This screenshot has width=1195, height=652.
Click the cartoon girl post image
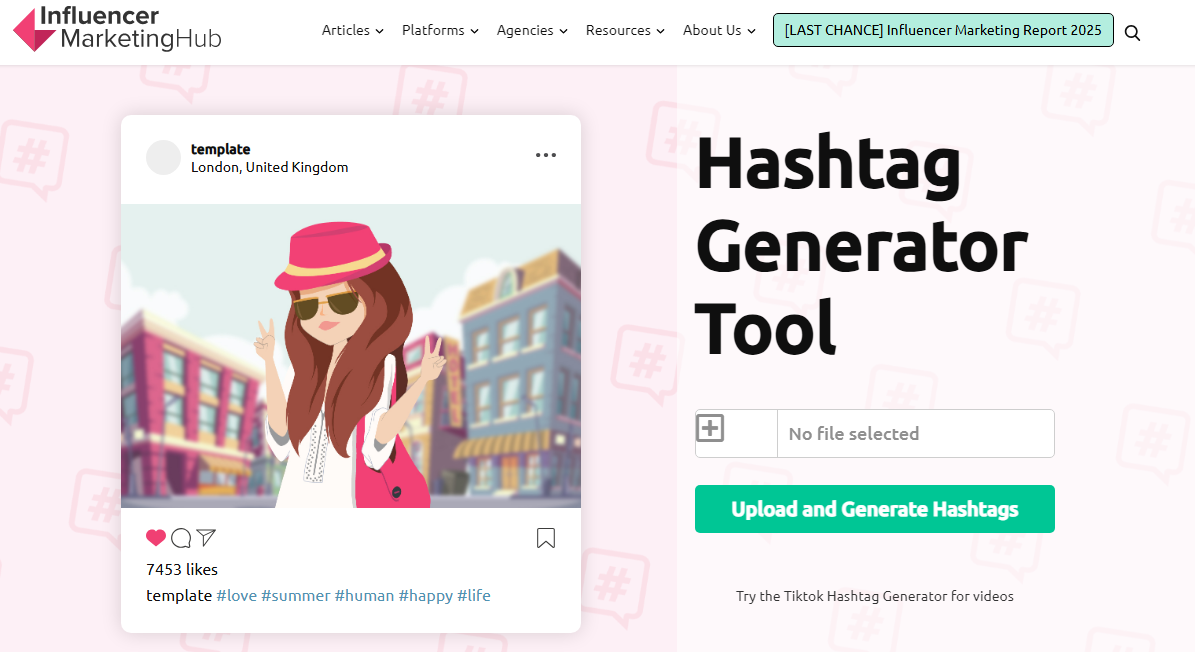pos(351,356)
